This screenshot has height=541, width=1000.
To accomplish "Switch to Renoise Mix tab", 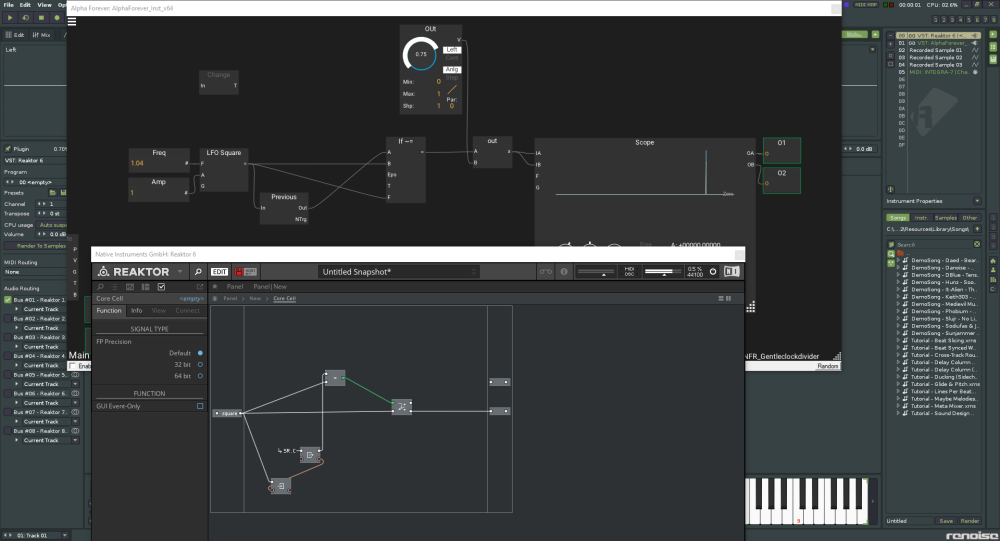I will pyautogui.click(x=41, y=35).
